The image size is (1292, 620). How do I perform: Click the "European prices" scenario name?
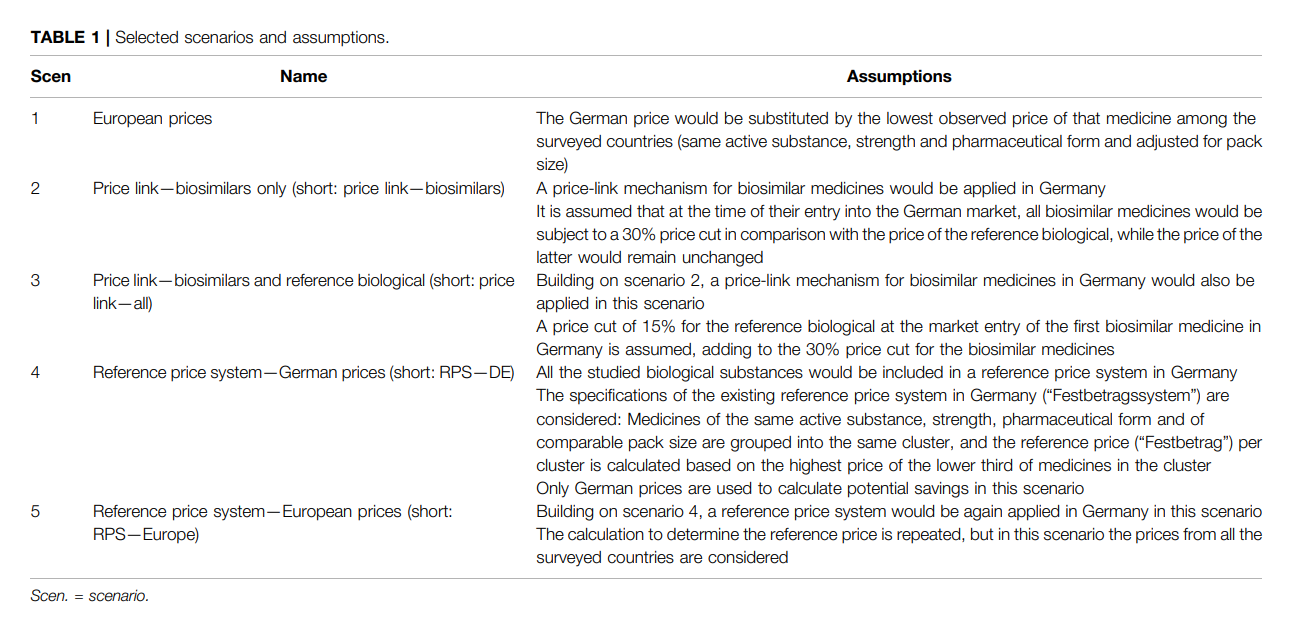[152, 118]
